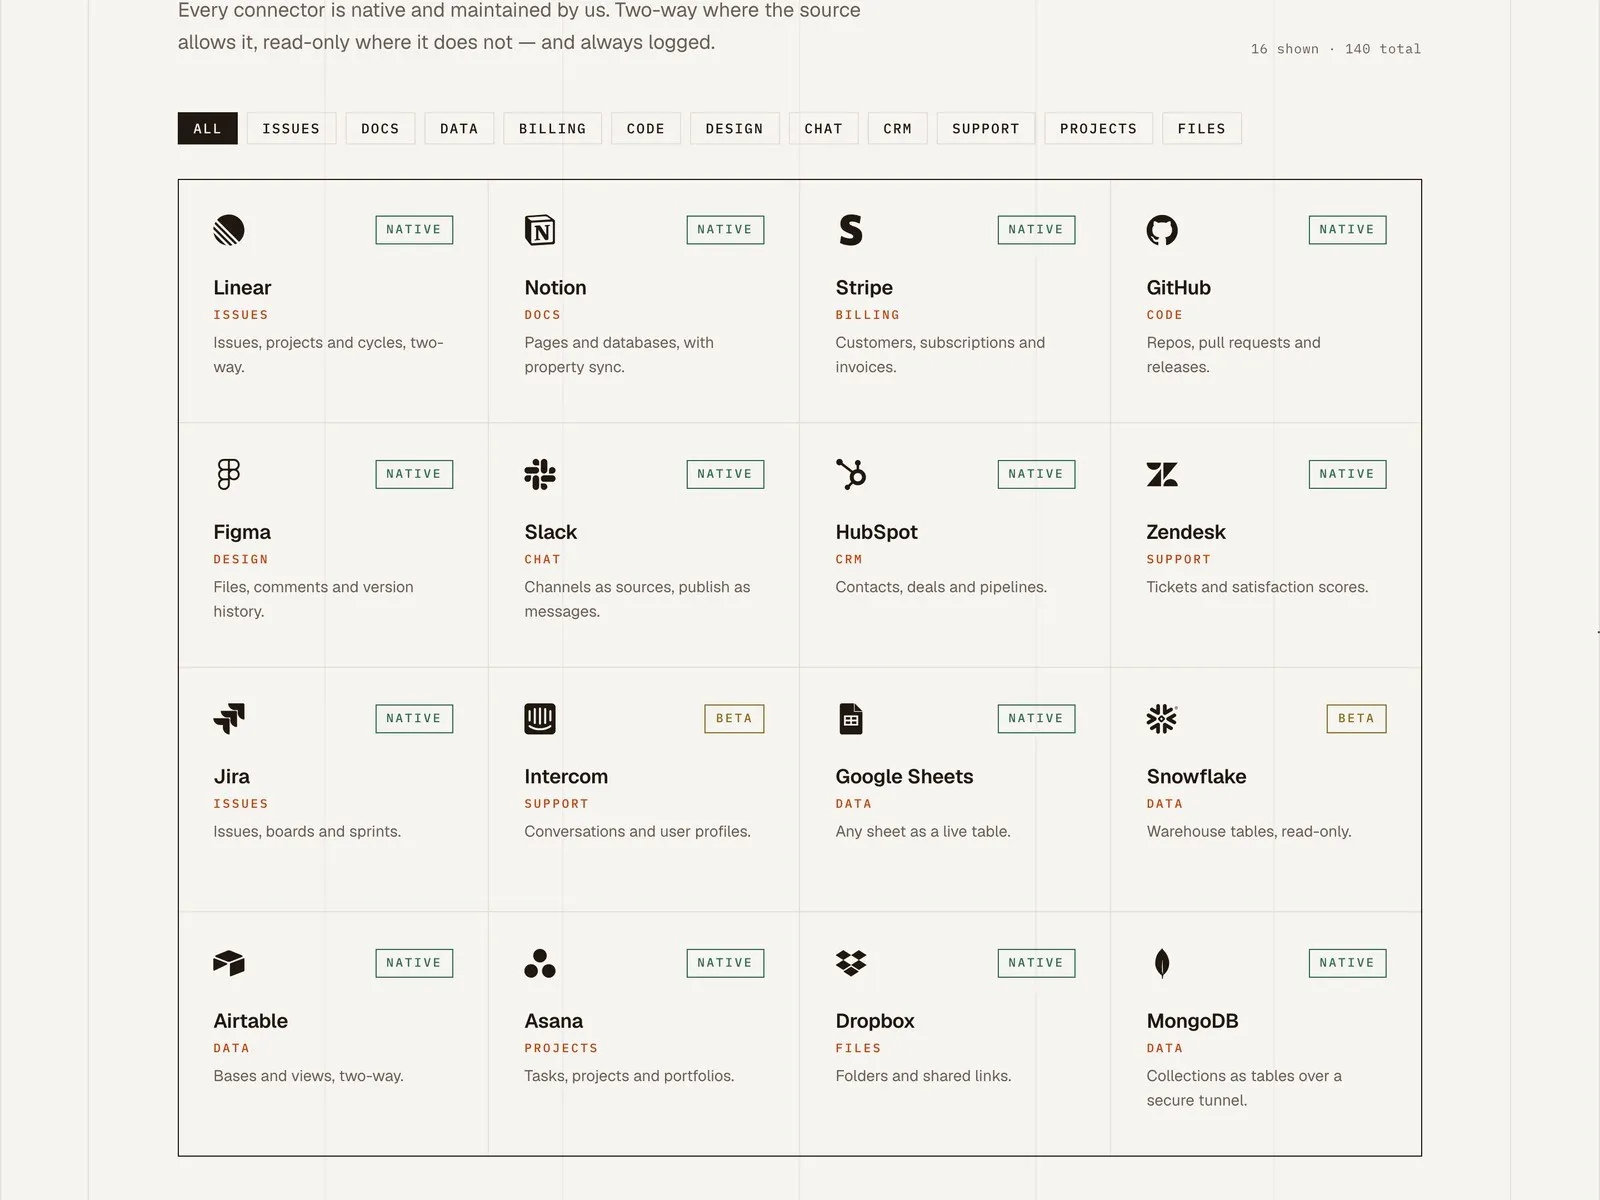Switch to the CODE filter

pyautogui.click(x=646, y=128)
